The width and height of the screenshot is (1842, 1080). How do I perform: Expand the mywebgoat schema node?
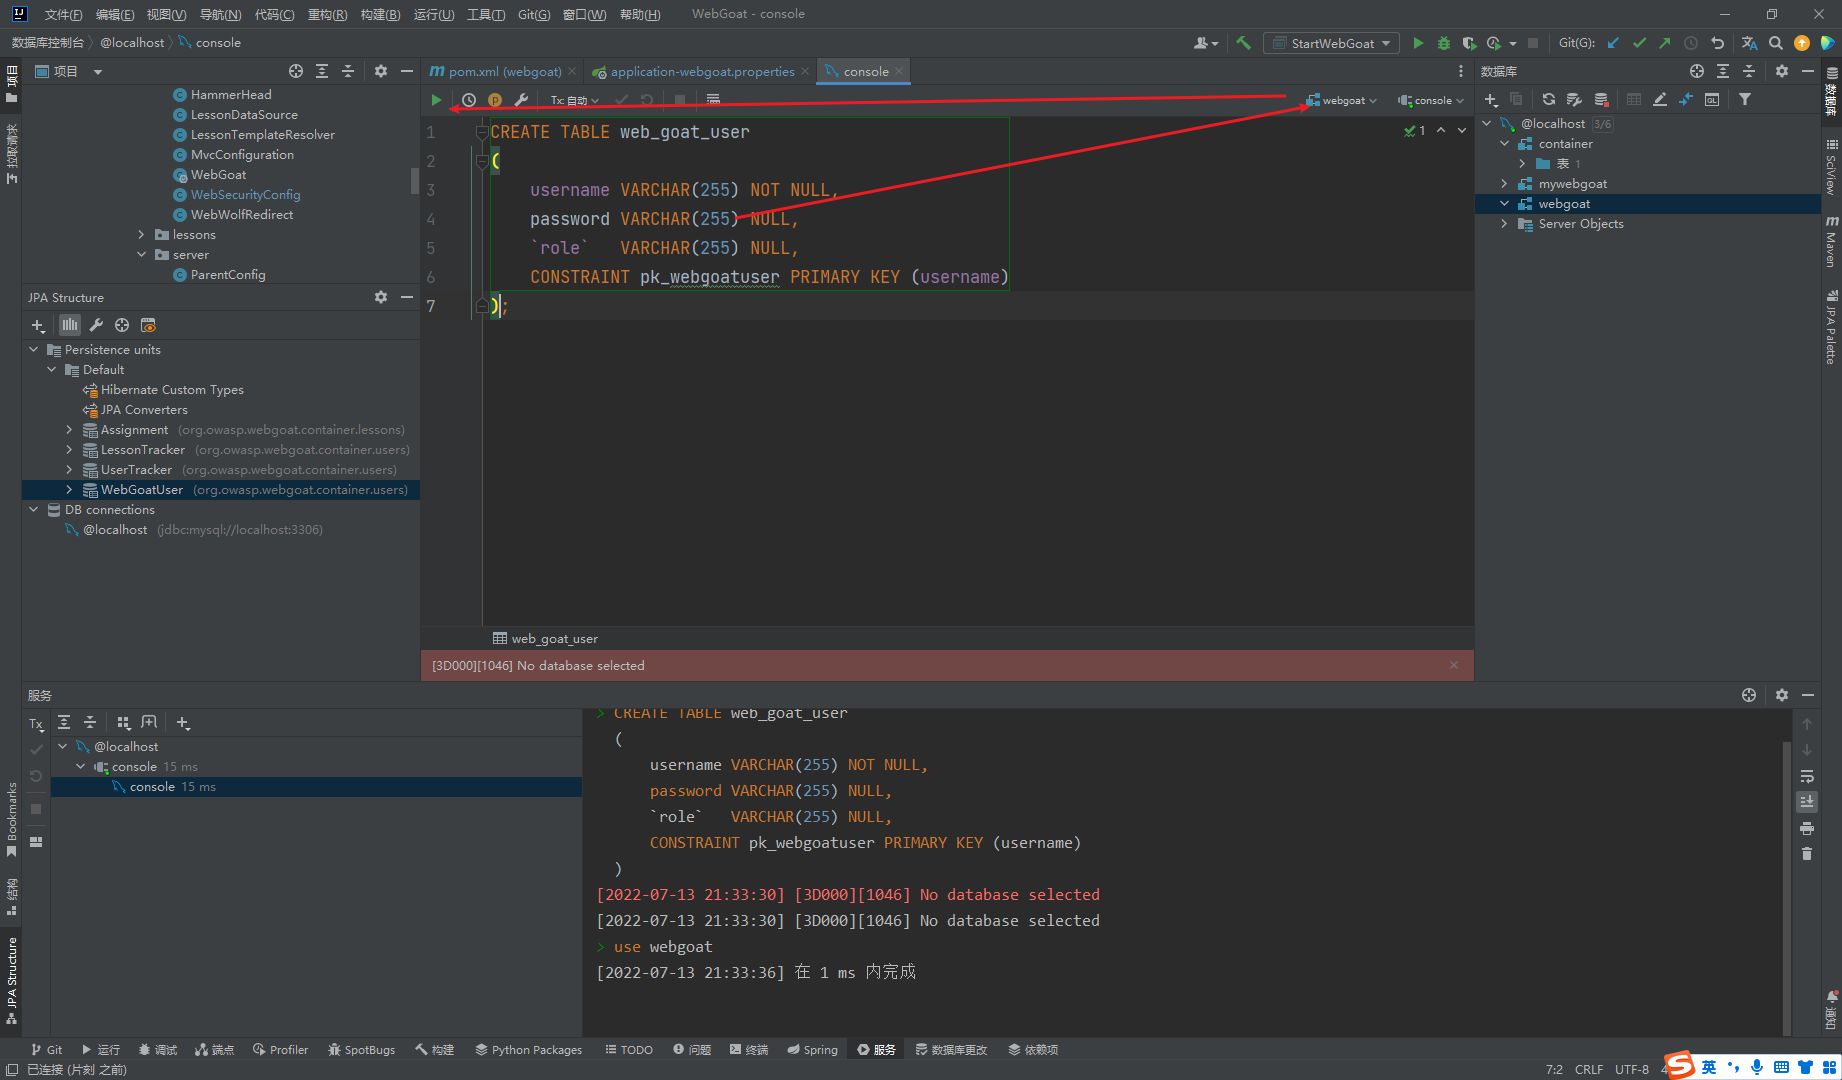click(1504, 184)
